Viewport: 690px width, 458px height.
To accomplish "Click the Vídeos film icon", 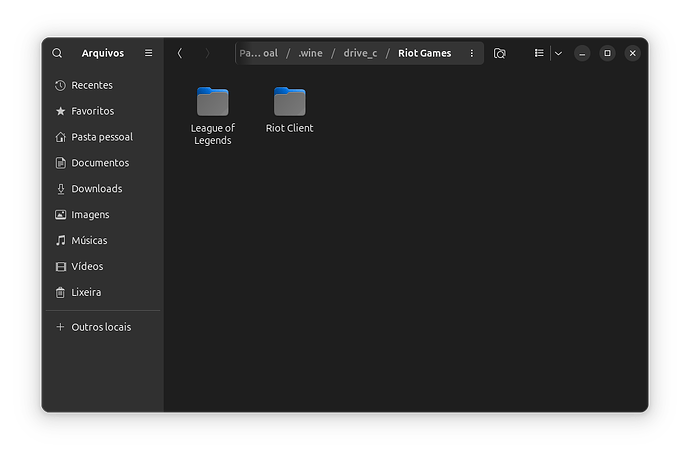I will coord(60,267).
